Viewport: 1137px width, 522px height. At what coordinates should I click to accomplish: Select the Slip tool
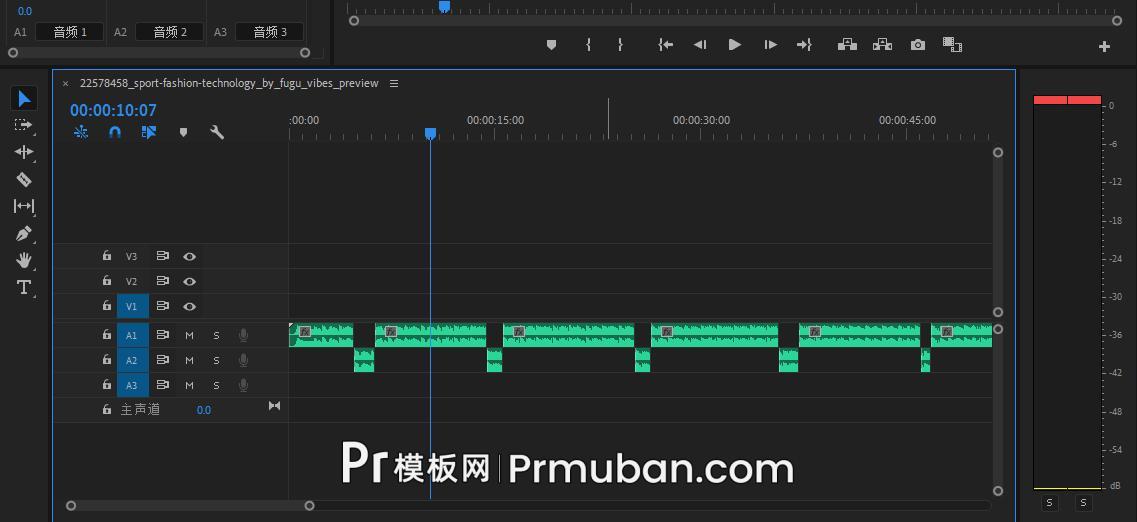click(x=24, y=206)
